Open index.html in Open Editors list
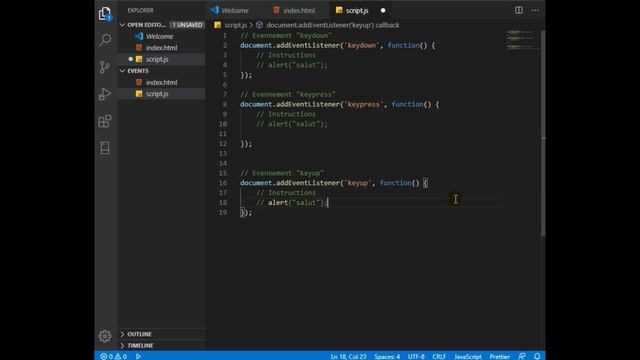This screenshot has height=360, width=640. [161, 48]
